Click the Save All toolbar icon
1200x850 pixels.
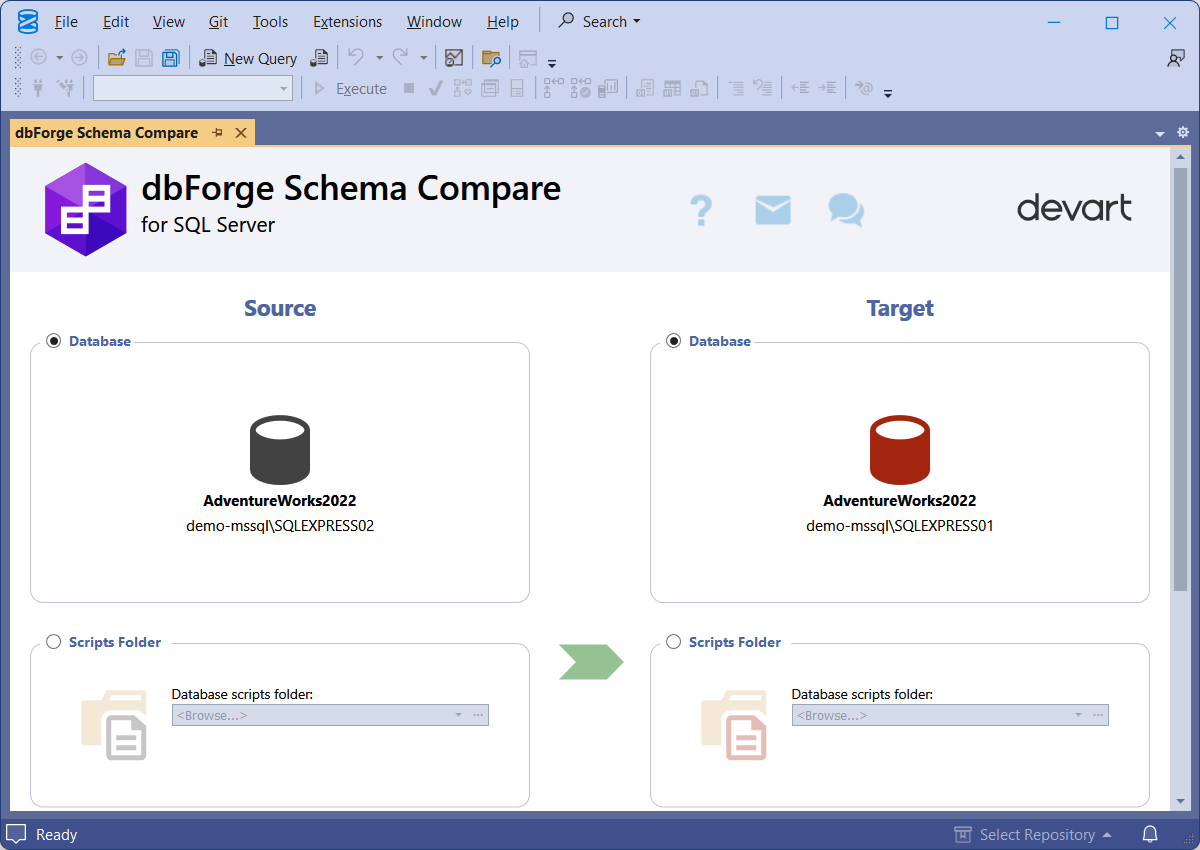[x=171, y=57]
